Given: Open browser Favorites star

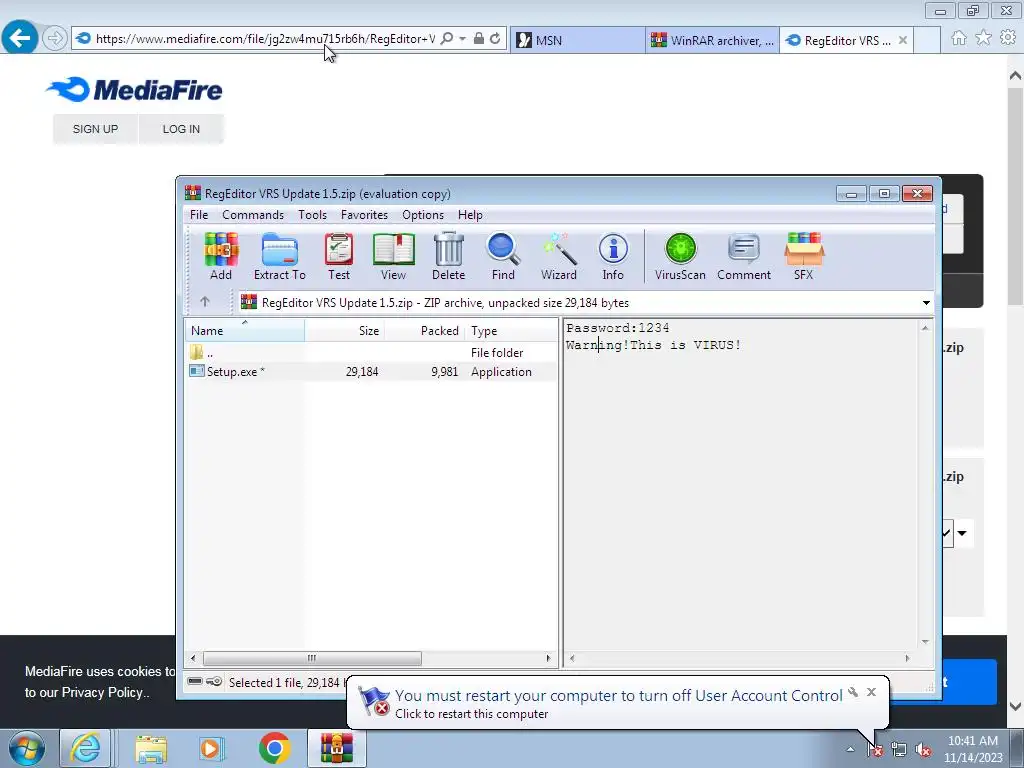Looking at the screenshot, I should (984, 38).
